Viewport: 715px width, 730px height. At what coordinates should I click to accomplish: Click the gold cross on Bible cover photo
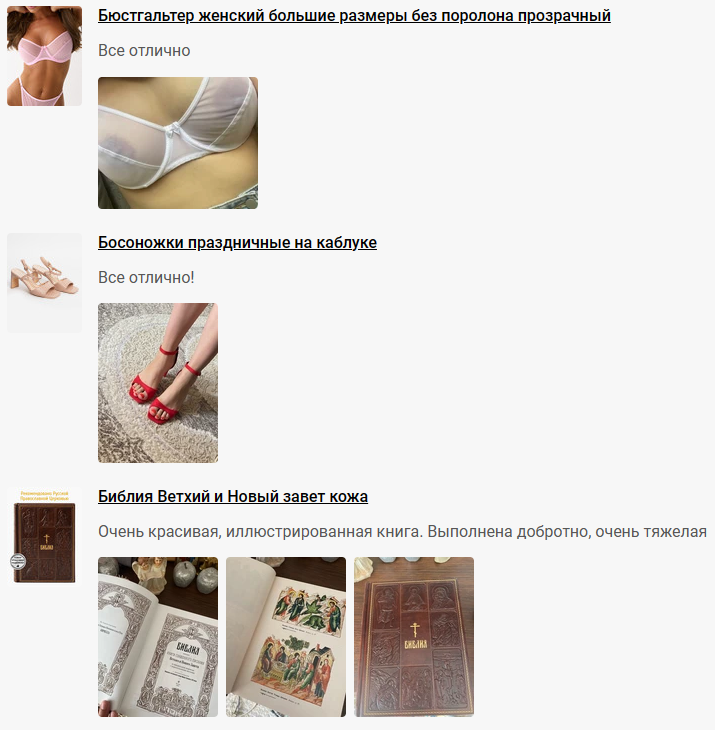[x=415, y=630]
